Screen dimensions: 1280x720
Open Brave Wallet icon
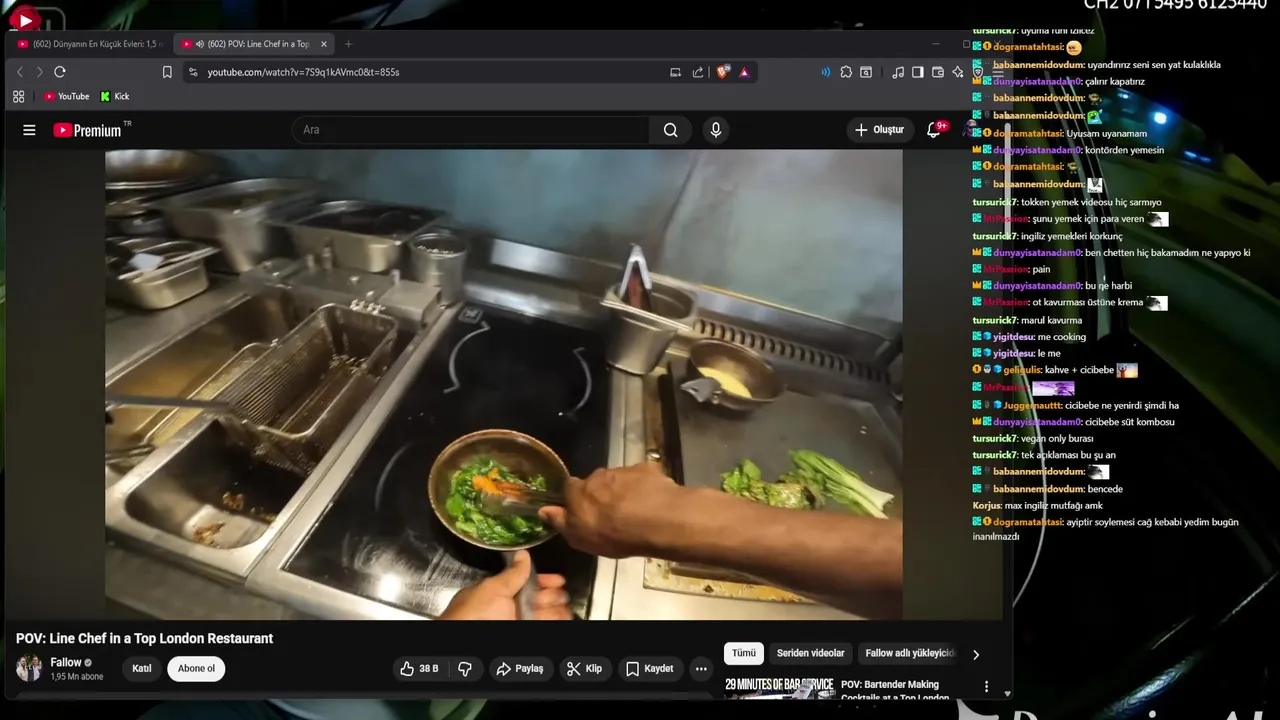(x=937, y=72)
